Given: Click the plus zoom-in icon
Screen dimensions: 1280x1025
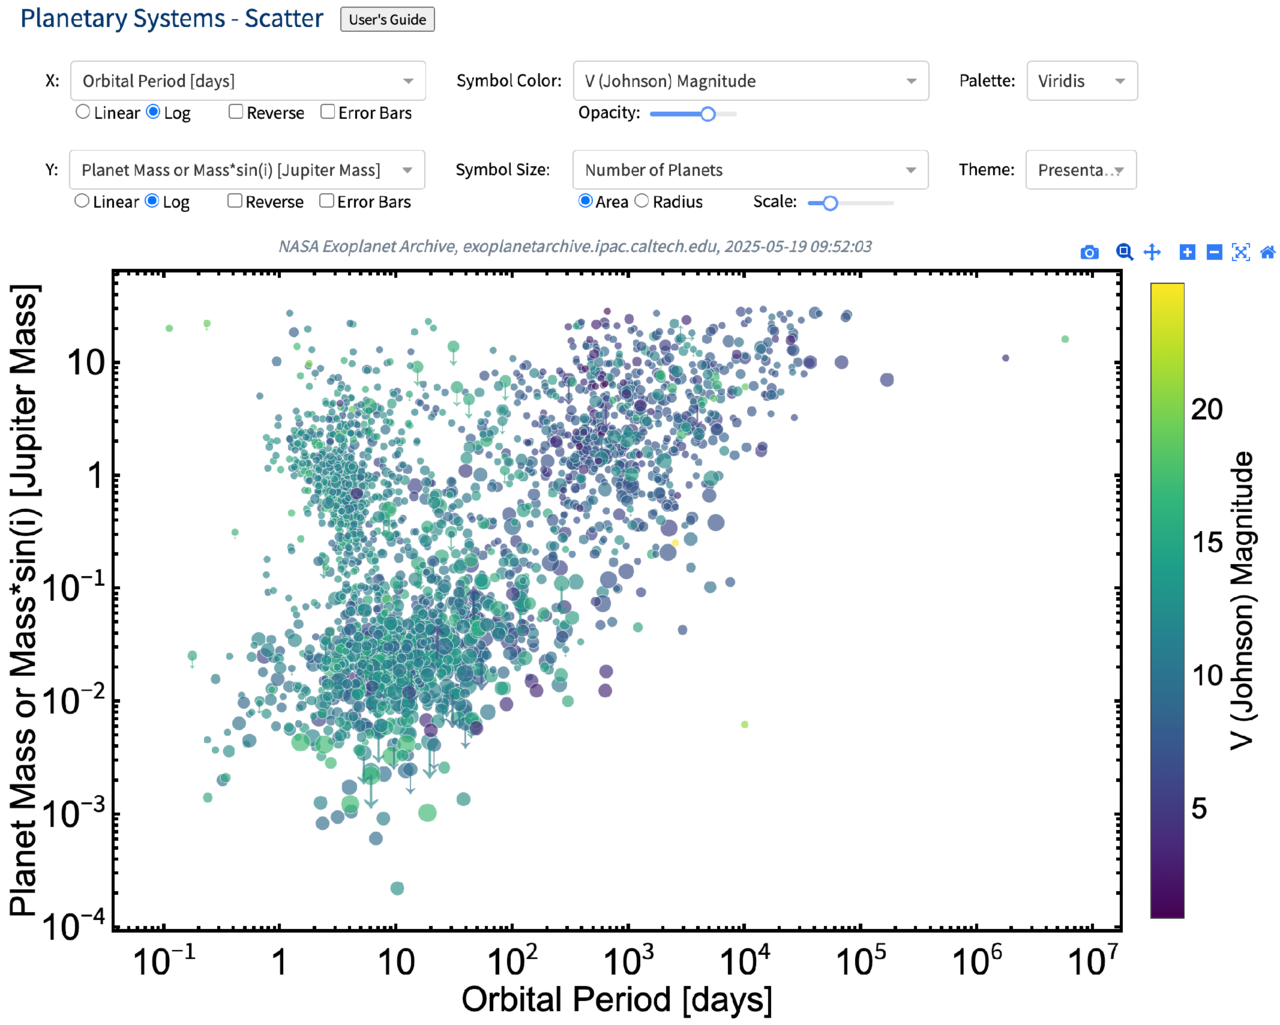Looking at the screenshot, I should tap(1187, 252).
